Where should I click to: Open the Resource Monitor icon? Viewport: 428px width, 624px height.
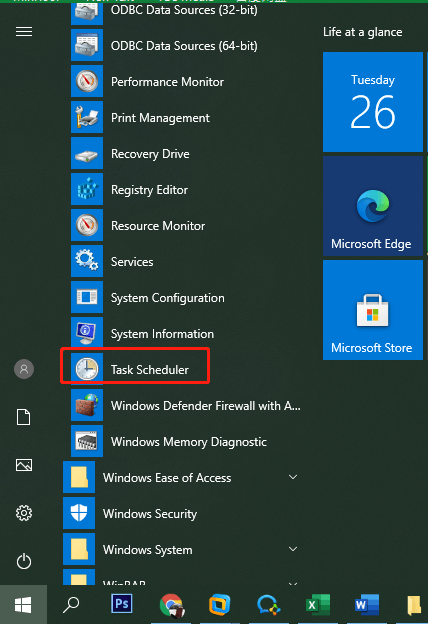pyautogui.click(x=87, y=225)
